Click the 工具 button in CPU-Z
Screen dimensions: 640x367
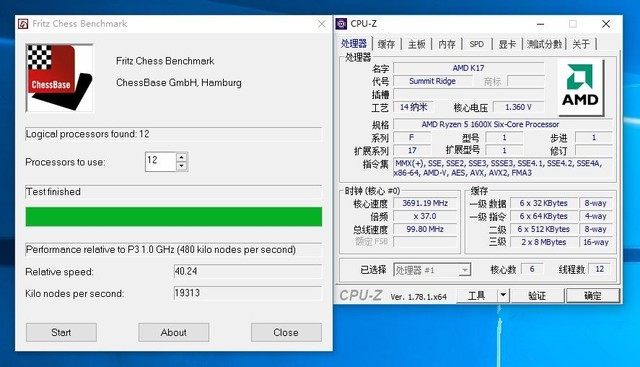476,296
